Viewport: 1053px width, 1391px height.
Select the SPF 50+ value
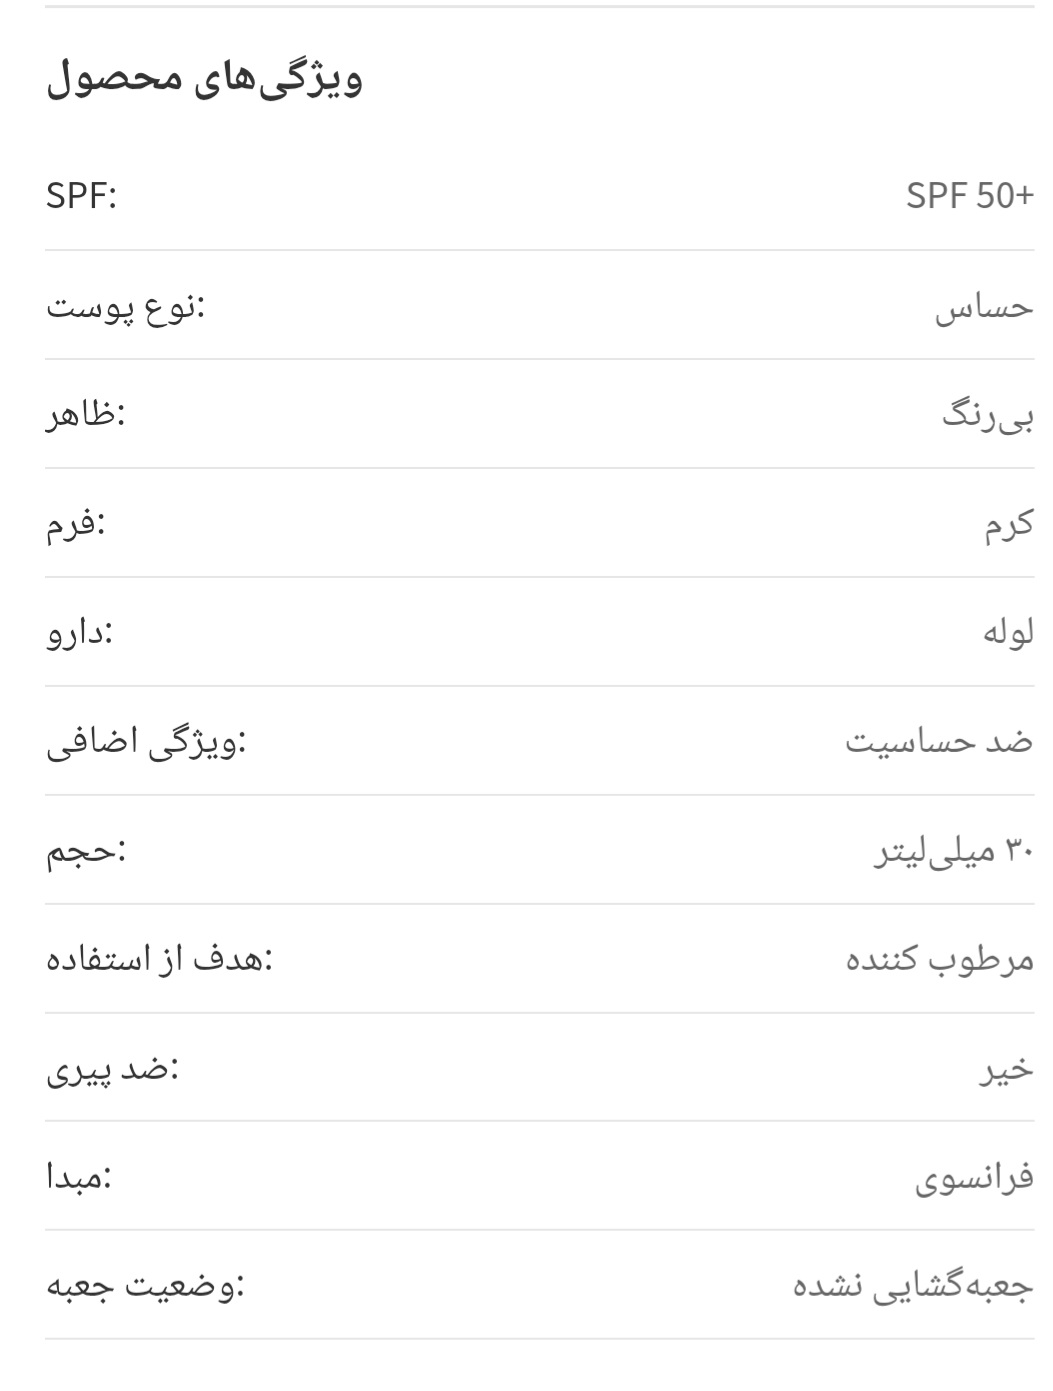(x=969, y=196)
